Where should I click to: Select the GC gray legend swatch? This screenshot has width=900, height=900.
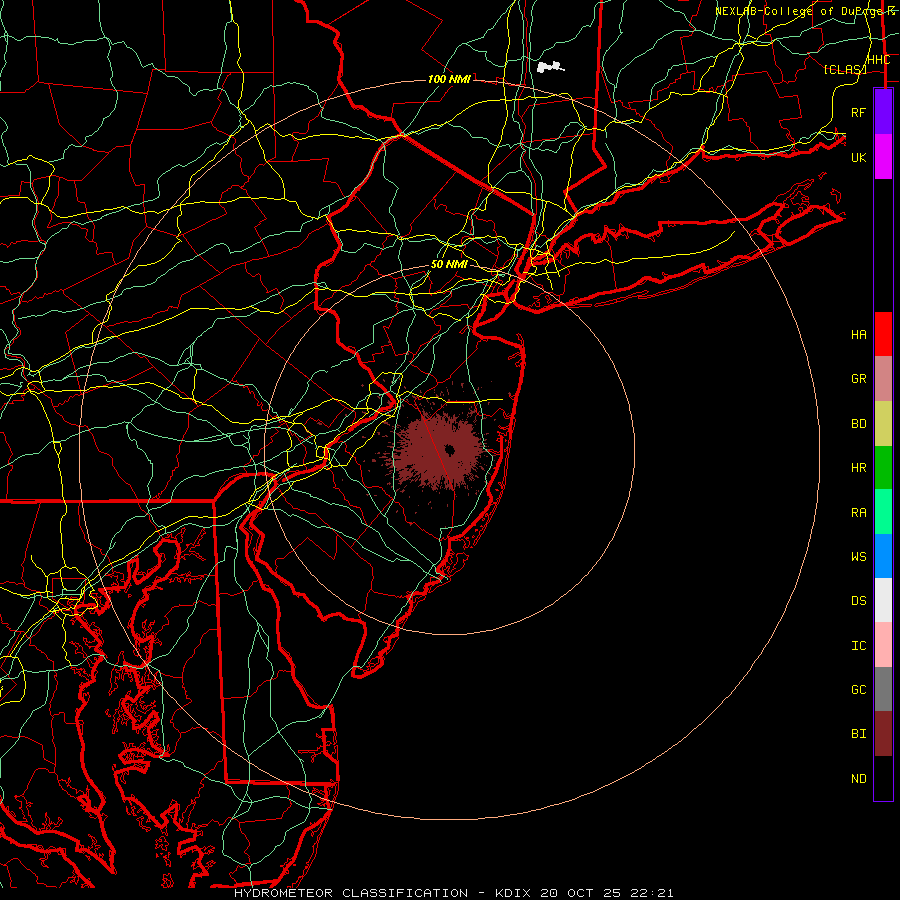[883, 689]
